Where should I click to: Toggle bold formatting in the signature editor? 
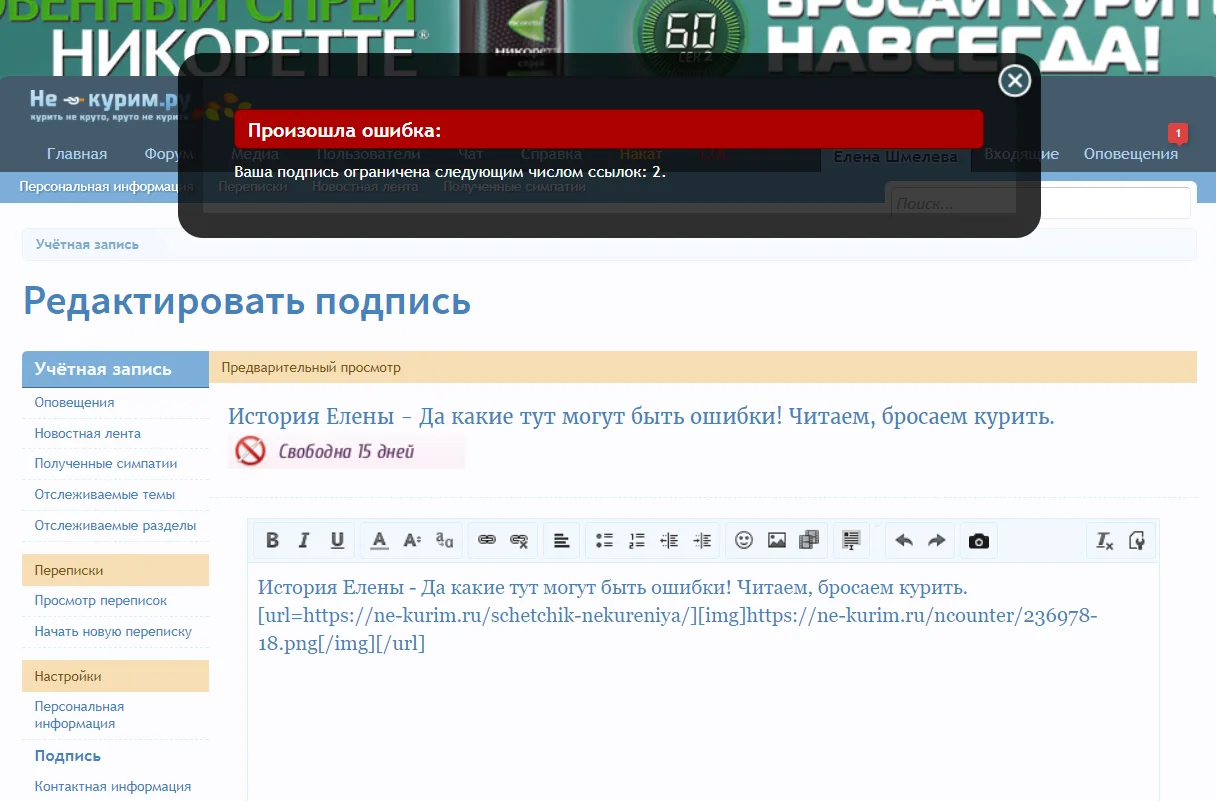272,540
